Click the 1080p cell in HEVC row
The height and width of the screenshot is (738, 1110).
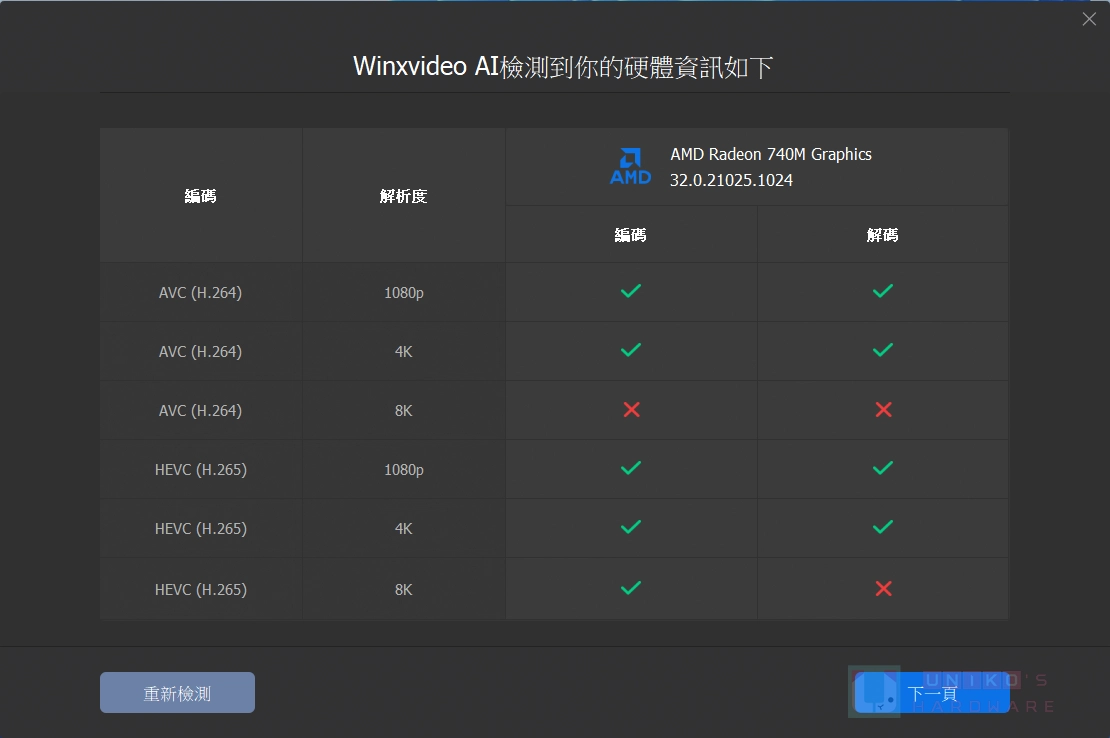[404, 470]
